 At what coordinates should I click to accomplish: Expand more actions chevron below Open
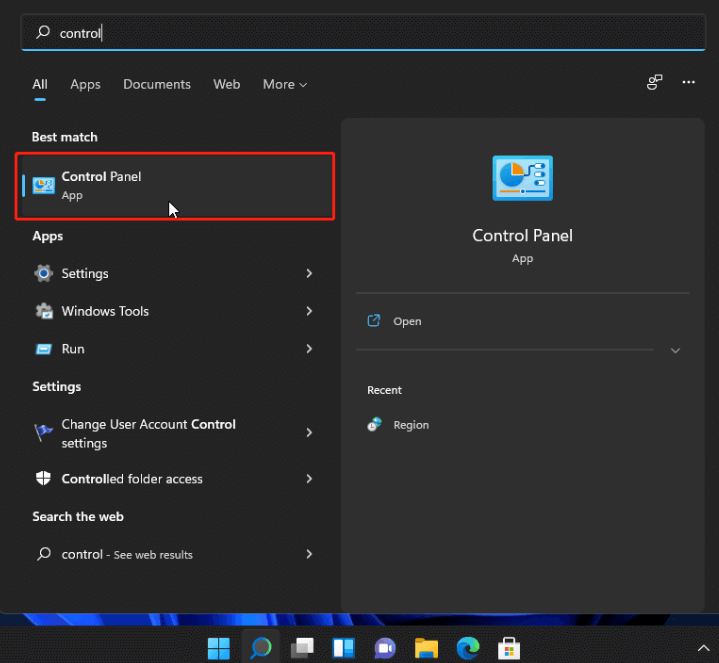click(x=675, y=351)
